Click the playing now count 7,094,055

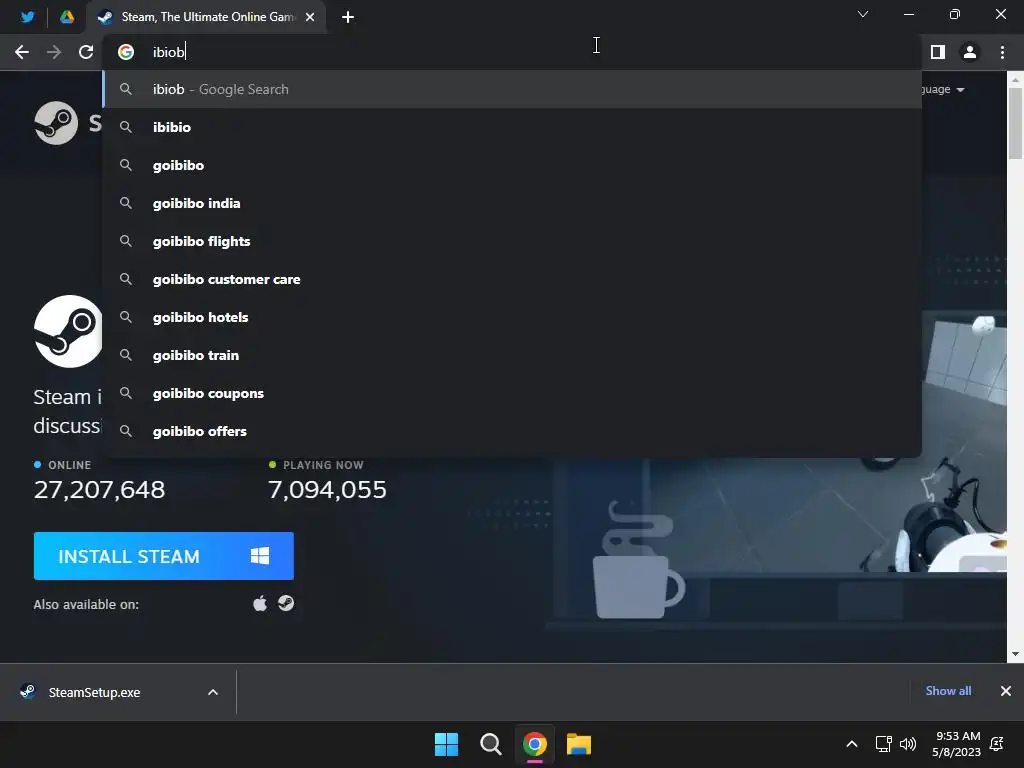[x=327, y=490]
